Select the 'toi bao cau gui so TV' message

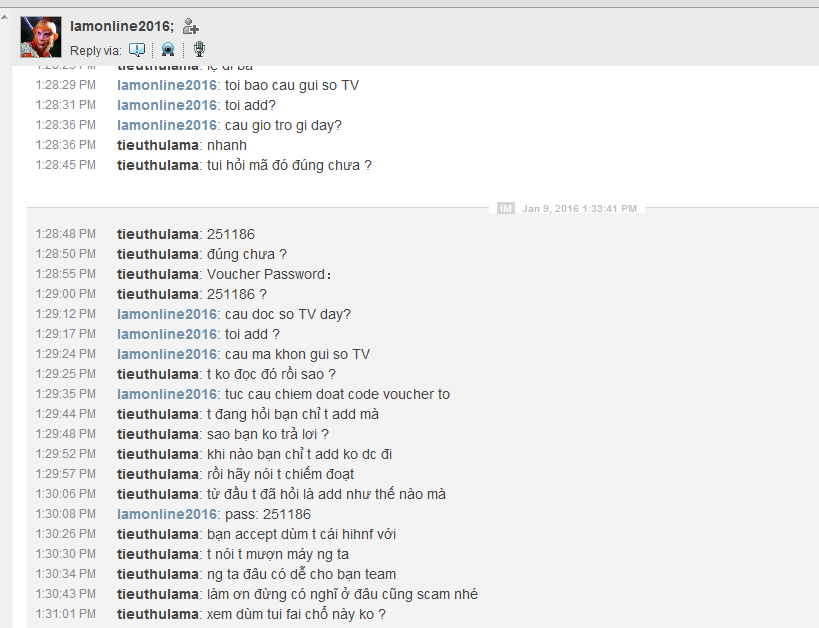[291, 85]
